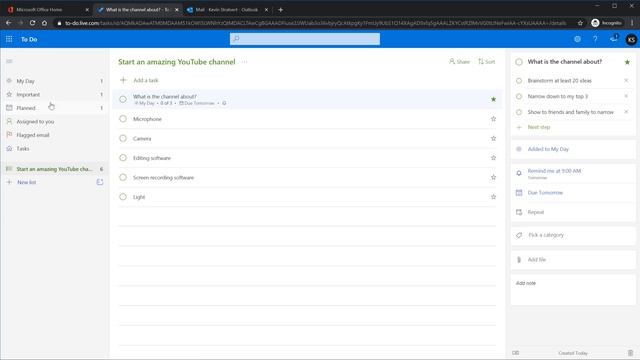Open the Sort options
This screenshot has width=640, height=360.
pos(487,62)
